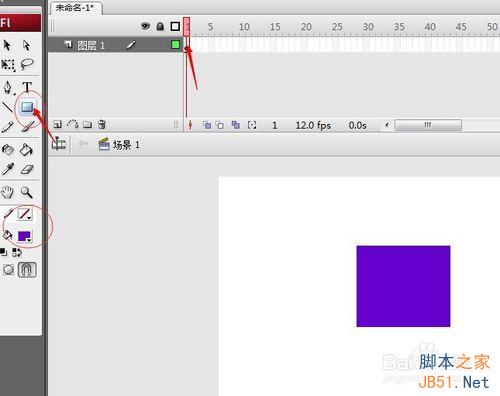Select the Paint Bucket tool
The width and height of the screenshot is (500, 396).
tap(26, 150)
